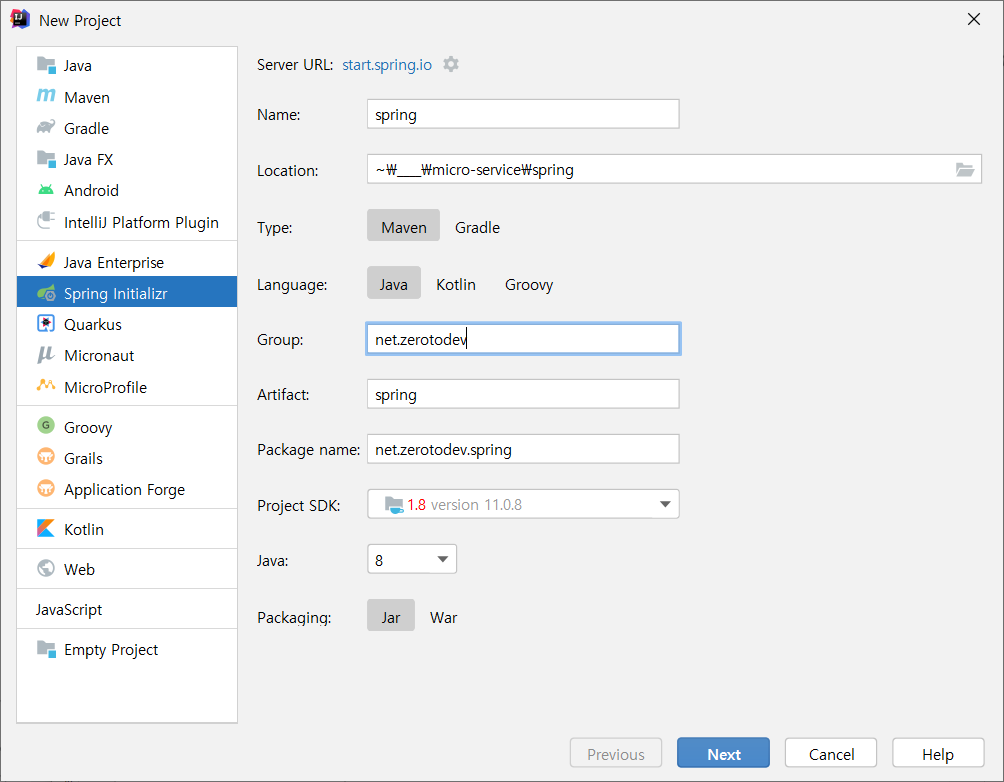Select the Micronaut generator entry
1004x782 pixels.
[127, 355]
